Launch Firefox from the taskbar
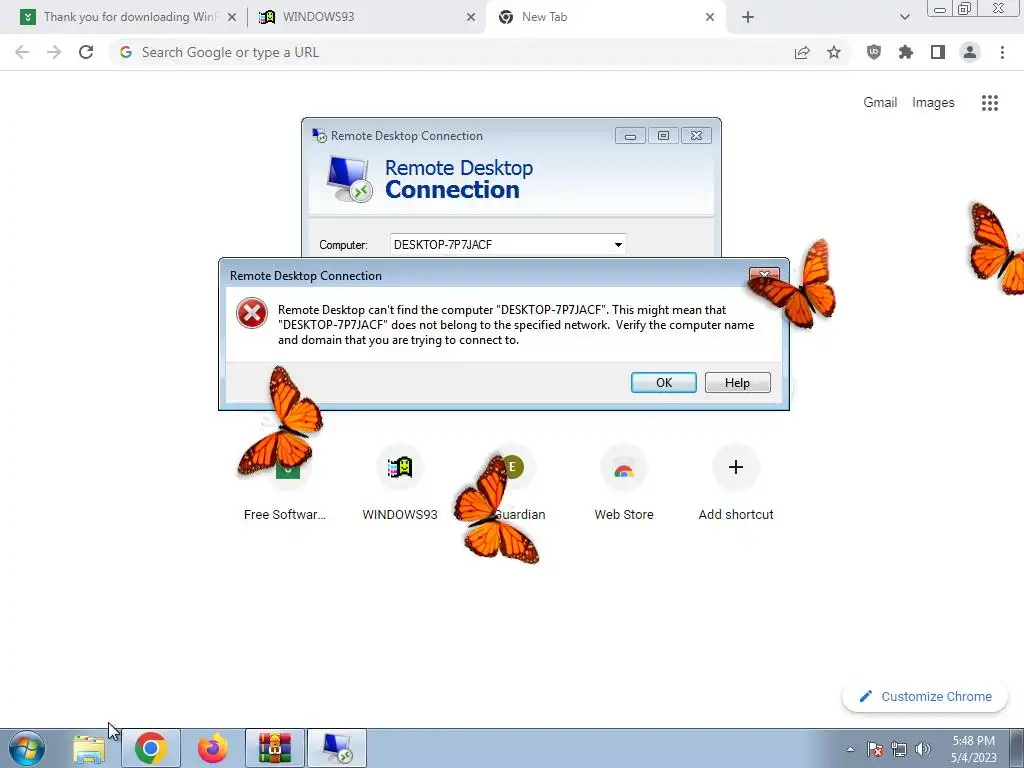This screenshot has height=768, width=1024. tap(213, 748)
